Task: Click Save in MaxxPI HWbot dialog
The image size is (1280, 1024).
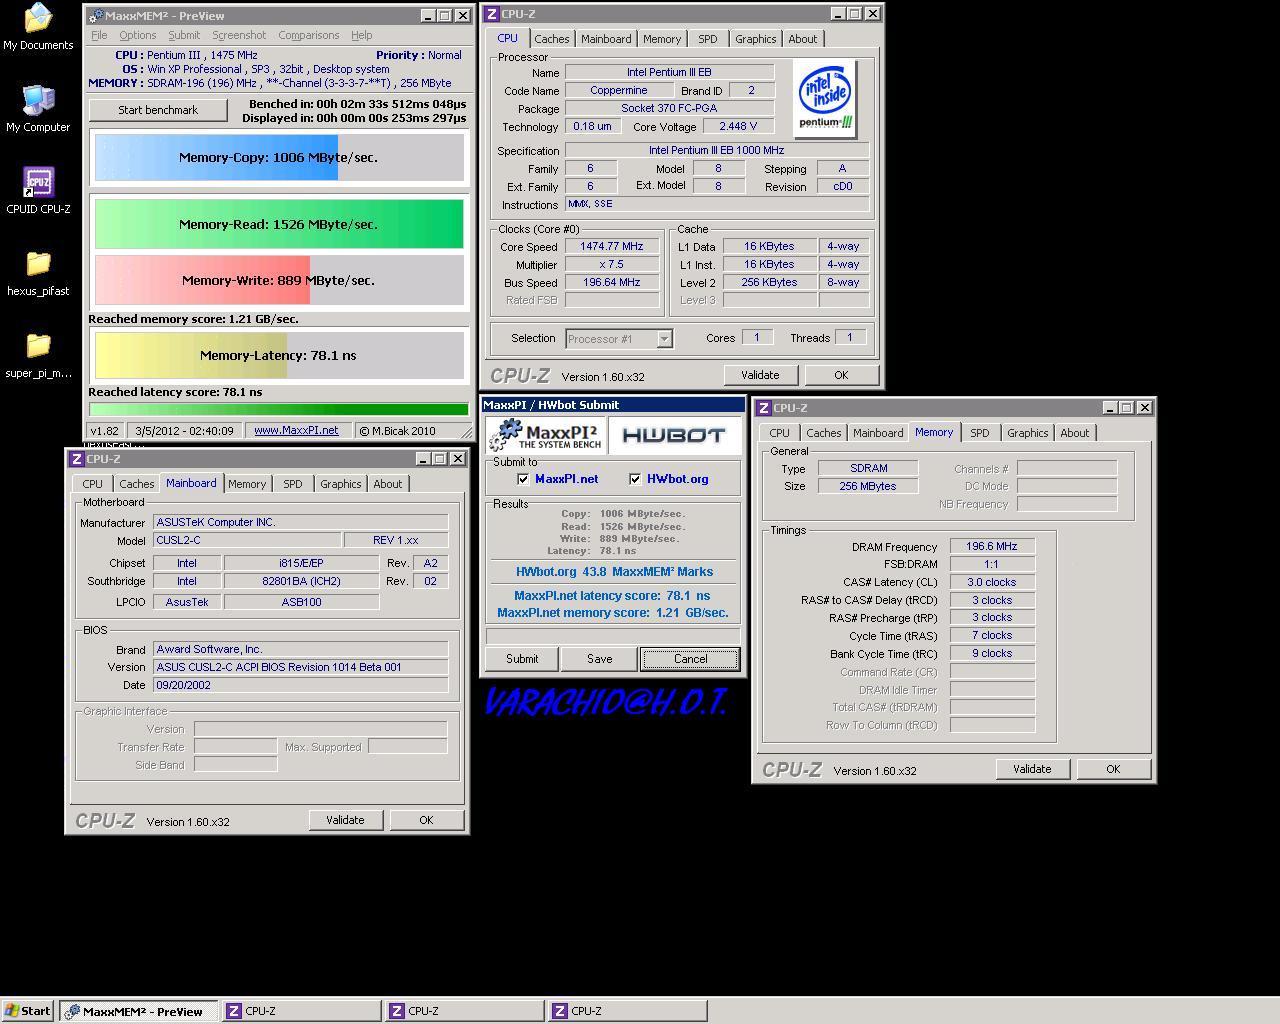Action: [x=599, y=659]
